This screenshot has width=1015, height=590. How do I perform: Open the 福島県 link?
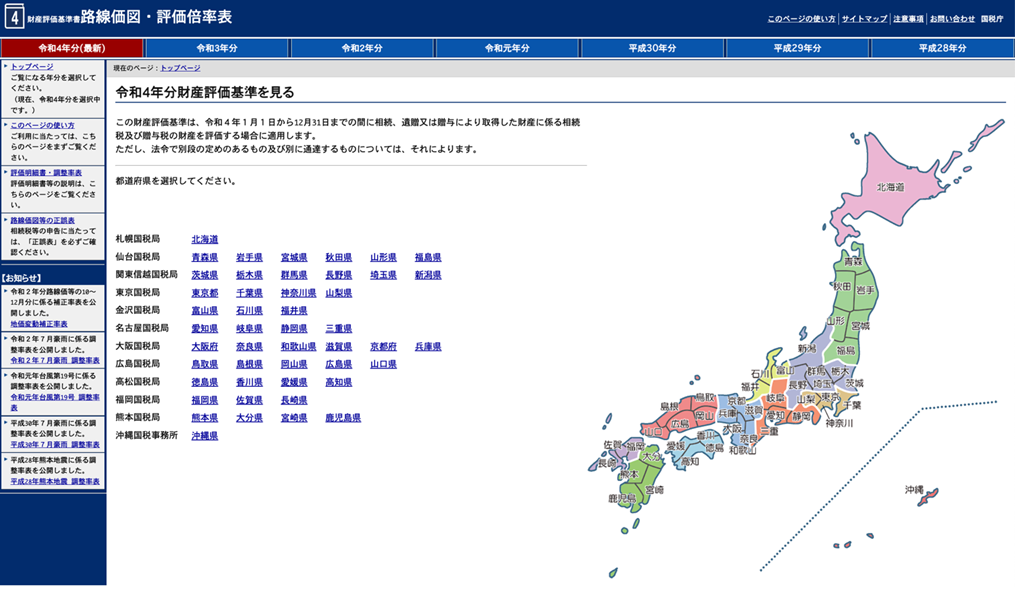(428, 258)
